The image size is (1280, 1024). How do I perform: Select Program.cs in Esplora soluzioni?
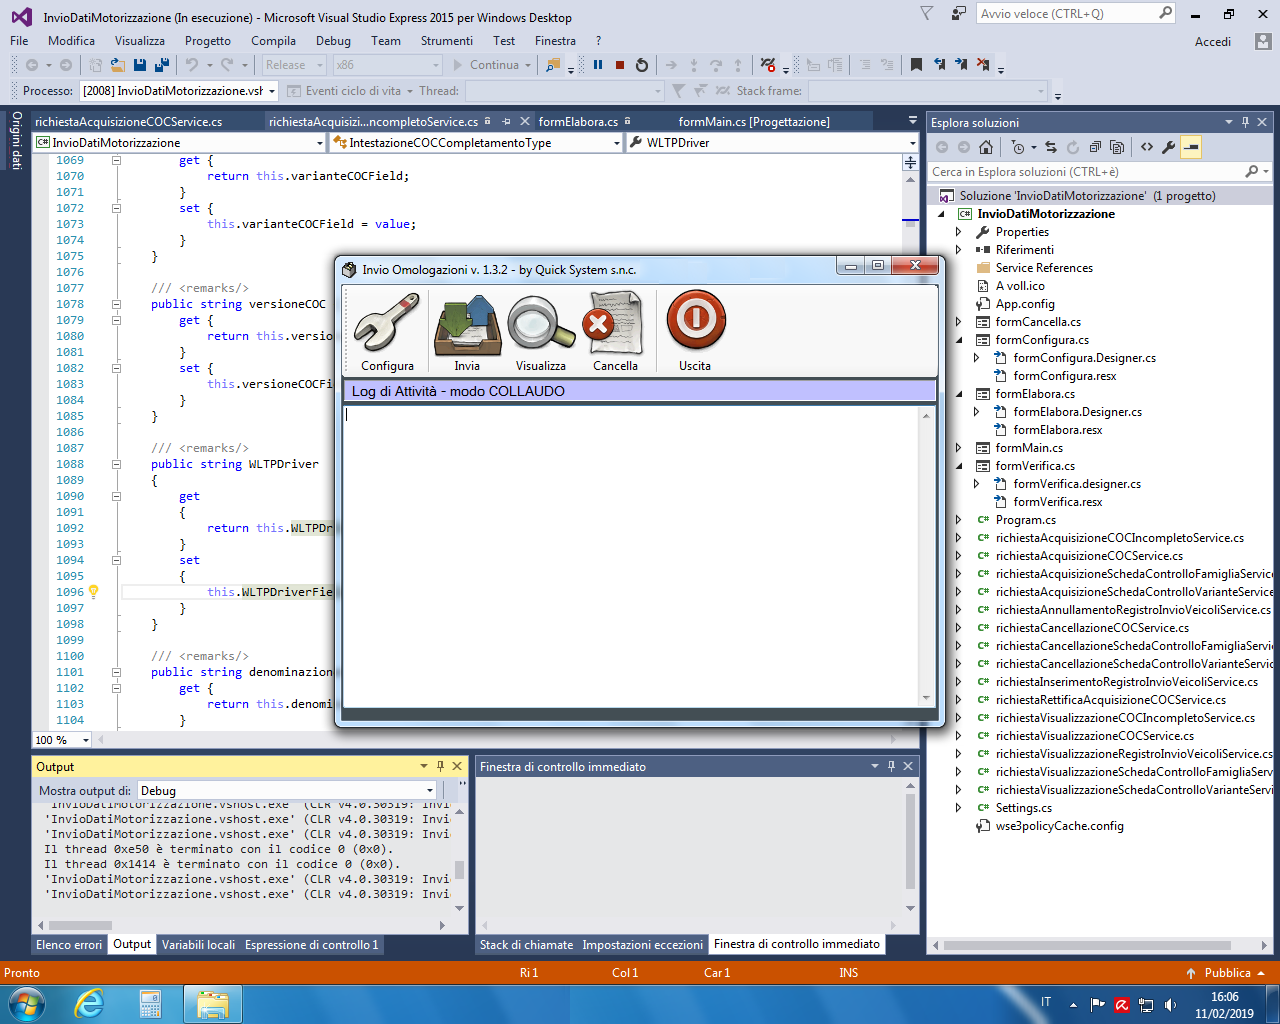pyautogui.click(x=1025, y=520)
